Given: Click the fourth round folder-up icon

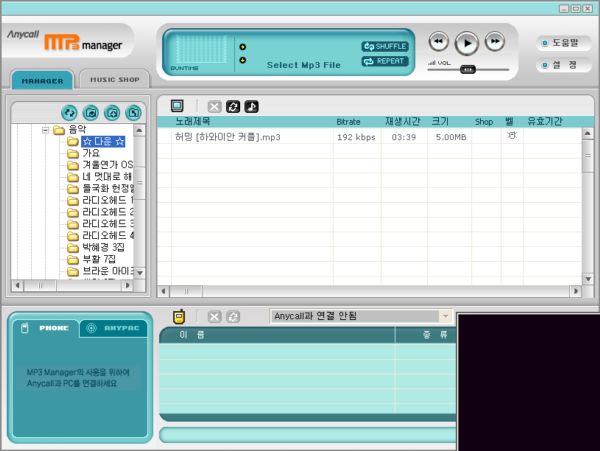Looking at the screenshot, I should click(x=134, y=112).
